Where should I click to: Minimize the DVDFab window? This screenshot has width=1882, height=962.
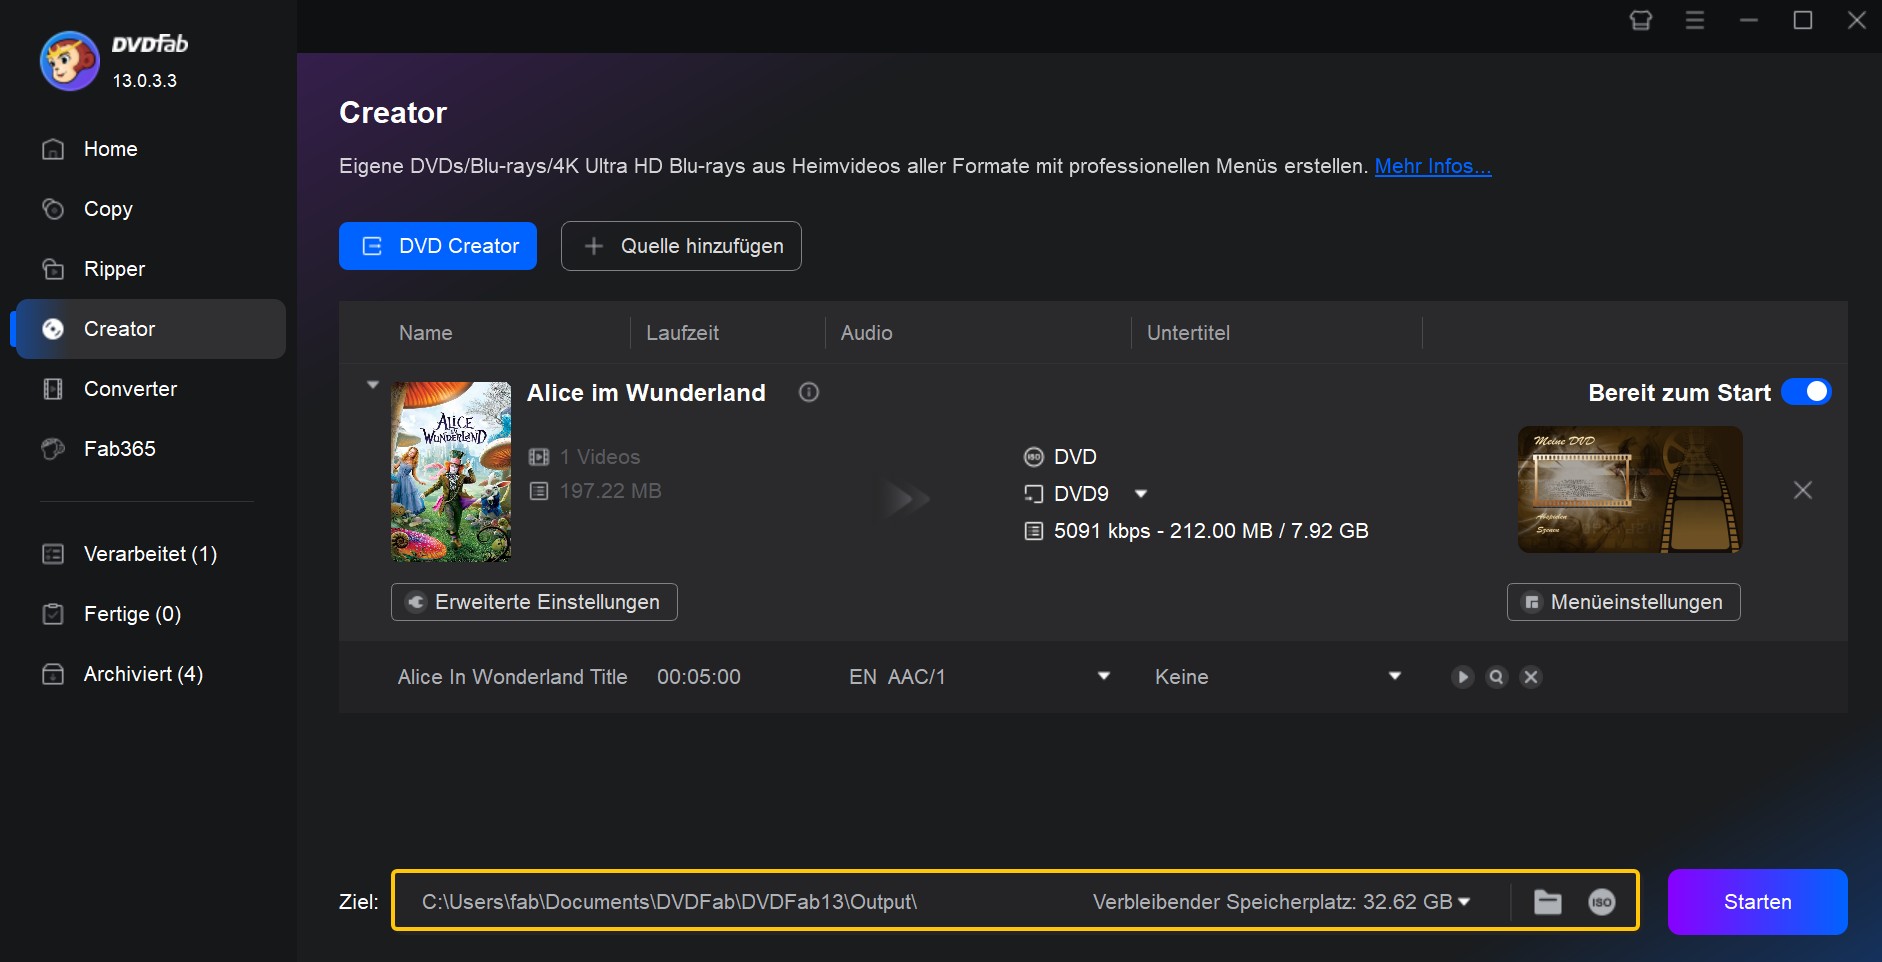pyautogui.click(x=1749, y=20)
